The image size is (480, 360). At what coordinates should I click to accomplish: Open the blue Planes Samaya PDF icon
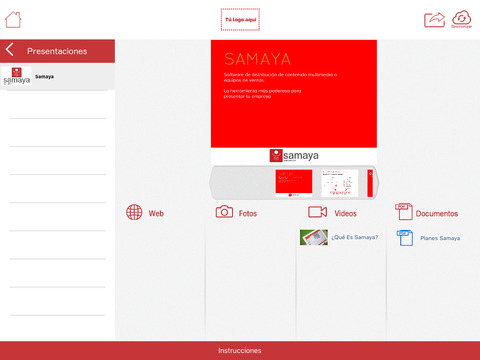405,238
